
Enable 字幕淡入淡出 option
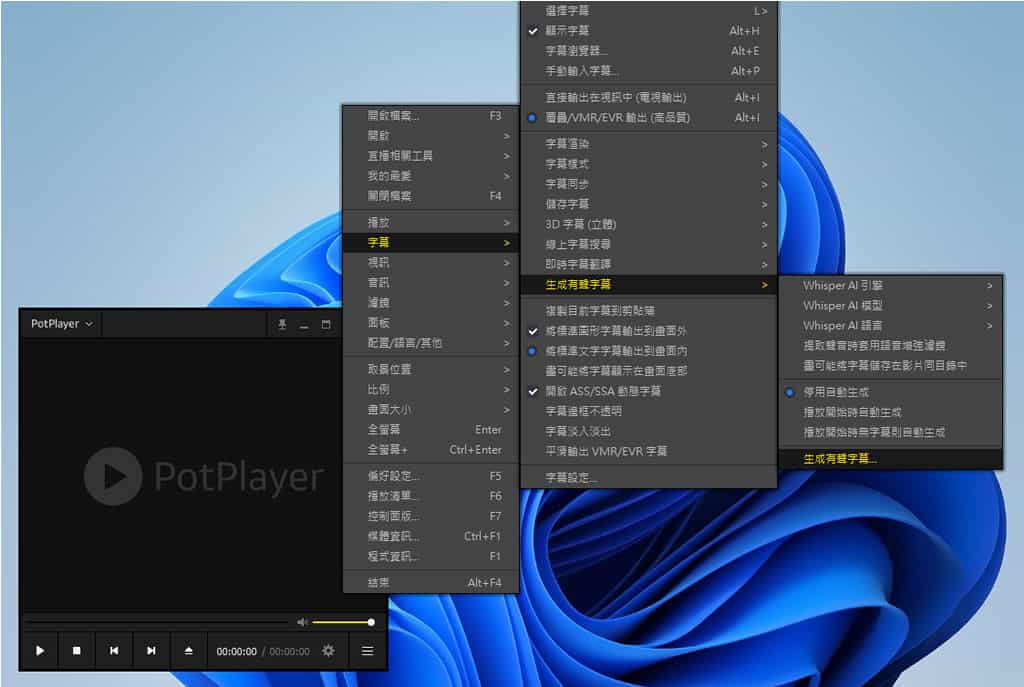[x=648, y=431]
